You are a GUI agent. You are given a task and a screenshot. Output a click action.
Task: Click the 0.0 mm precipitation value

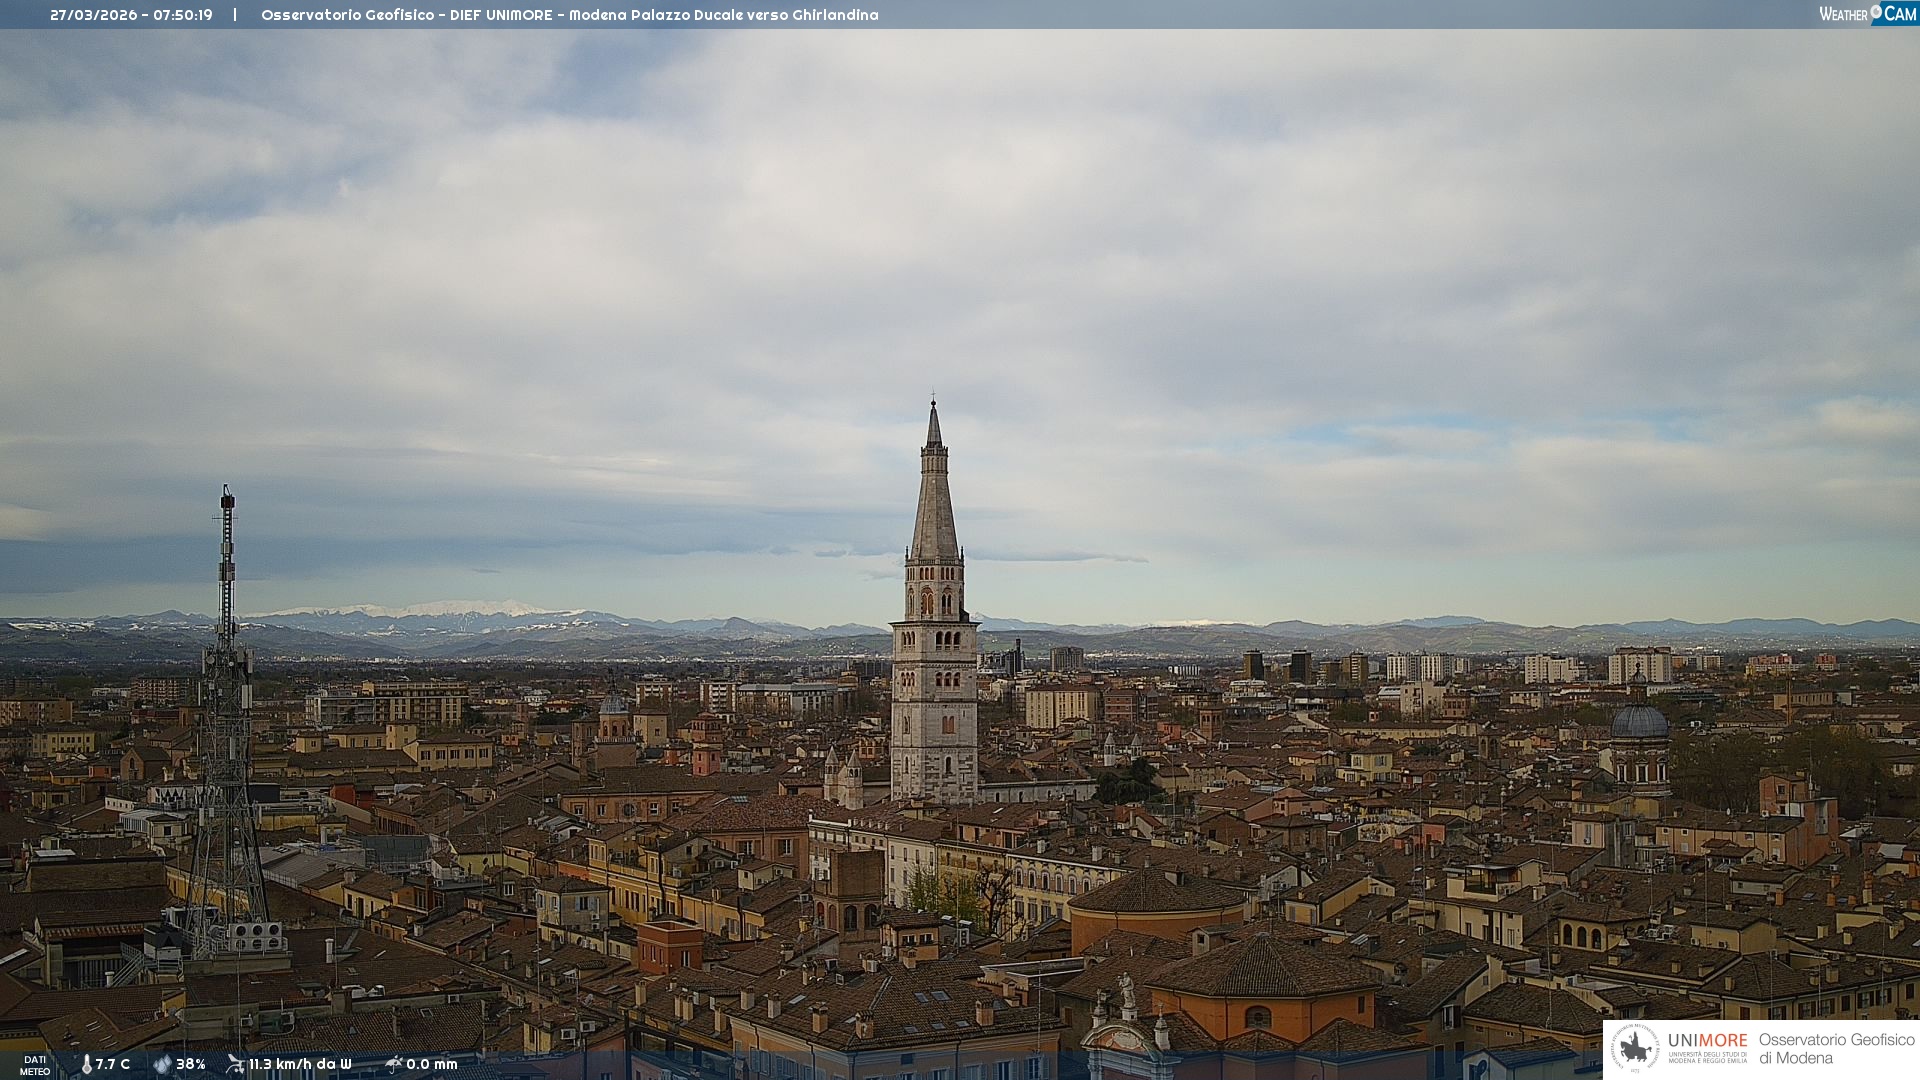[432, 1064]
